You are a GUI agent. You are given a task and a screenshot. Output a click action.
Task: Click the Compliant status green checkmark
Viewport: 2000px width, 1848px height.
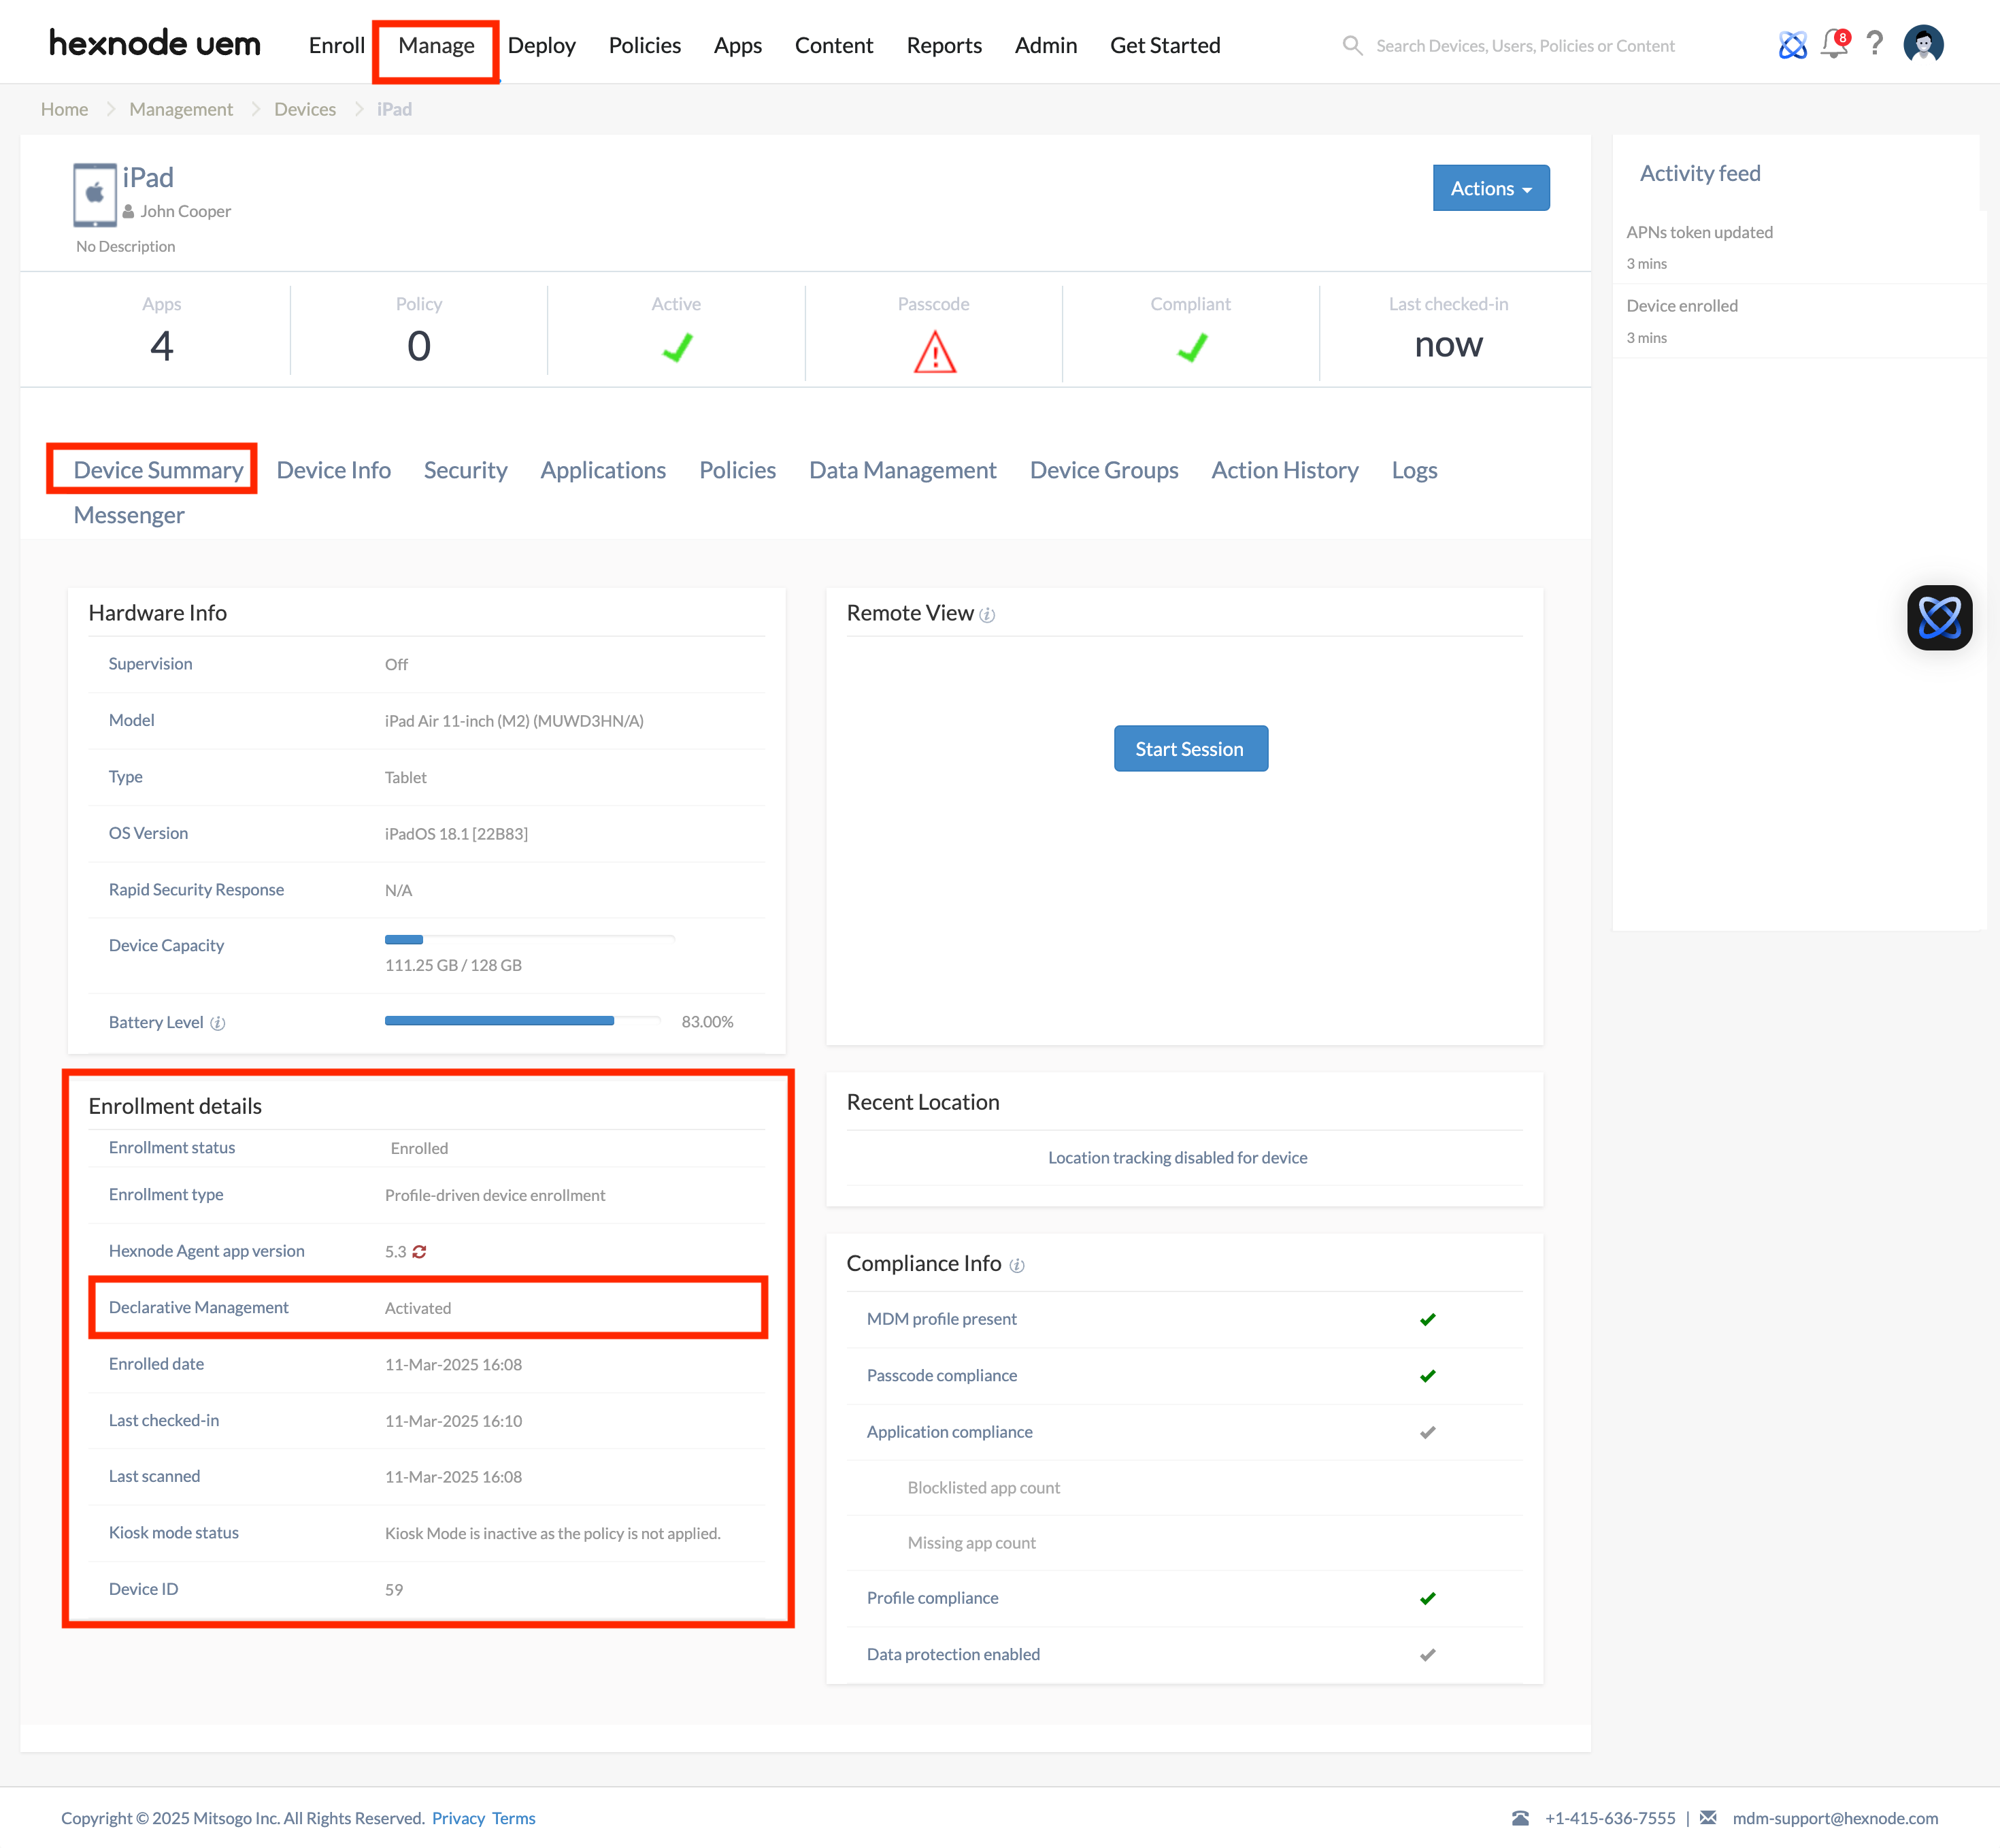(x=1191, y=347)
